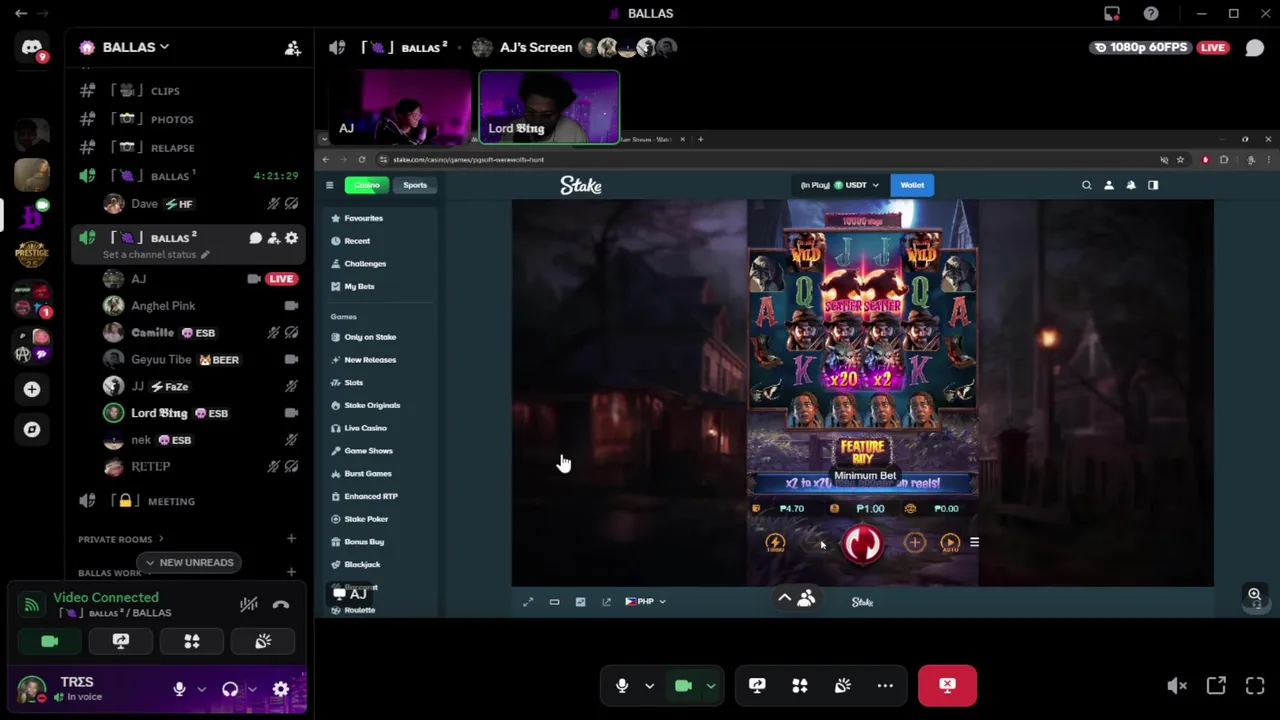Toggle camera in voice panel
Screen dimensions: 1280x720
coord(50,642)
